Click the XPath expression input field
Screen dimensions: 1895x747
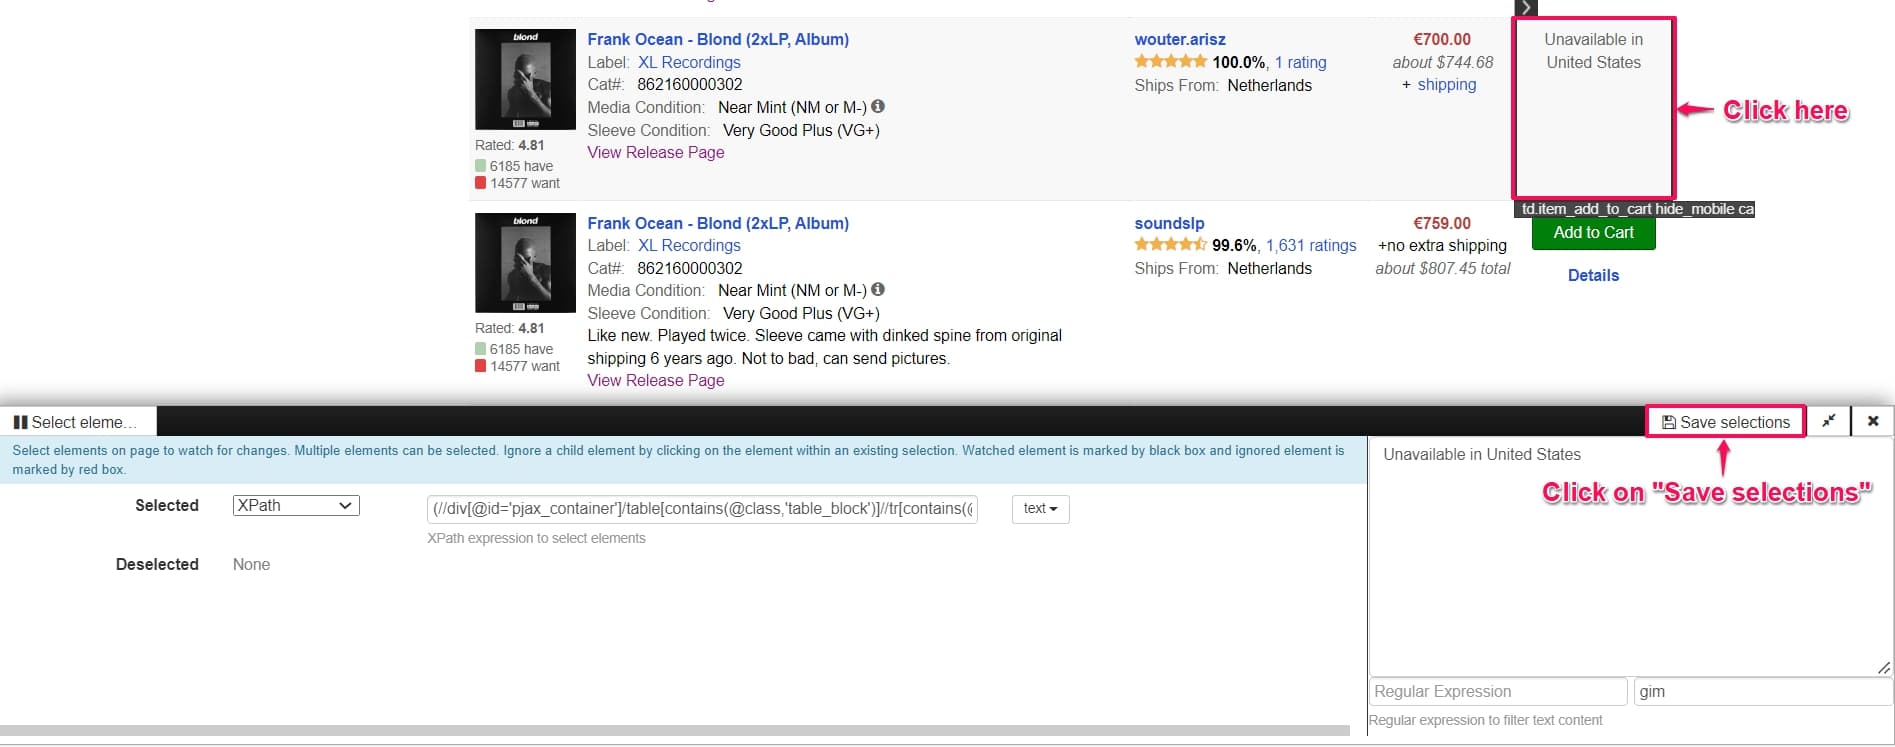tap(702, 509)
